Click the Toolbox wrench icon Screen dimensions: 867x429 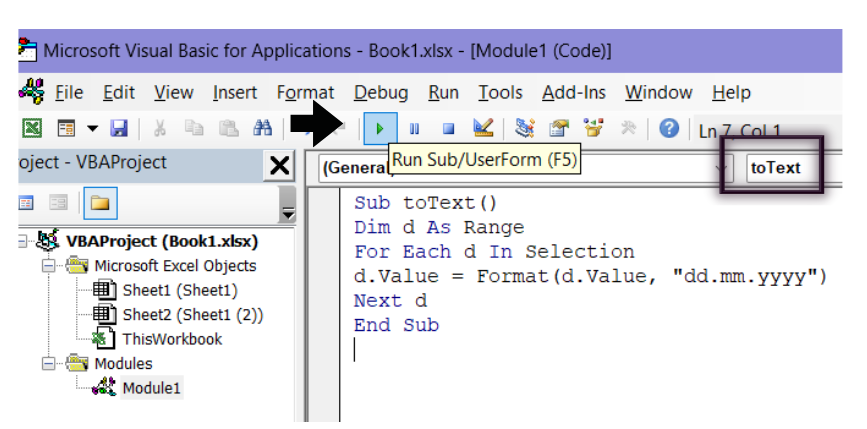[x=628, y=129]
